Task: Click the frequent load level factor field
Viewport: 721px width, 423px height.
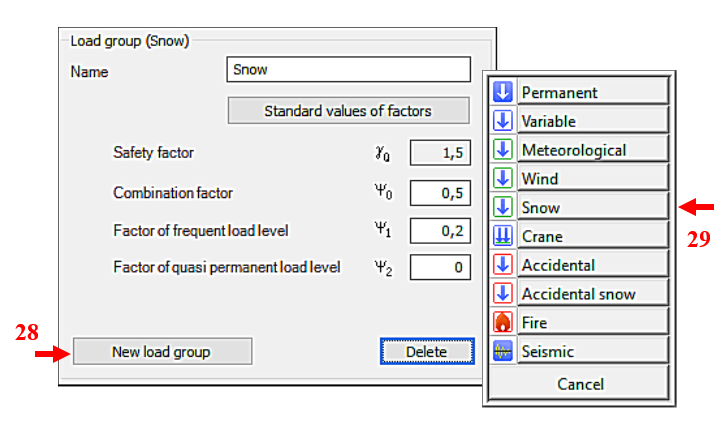Action: pos(440,230)
